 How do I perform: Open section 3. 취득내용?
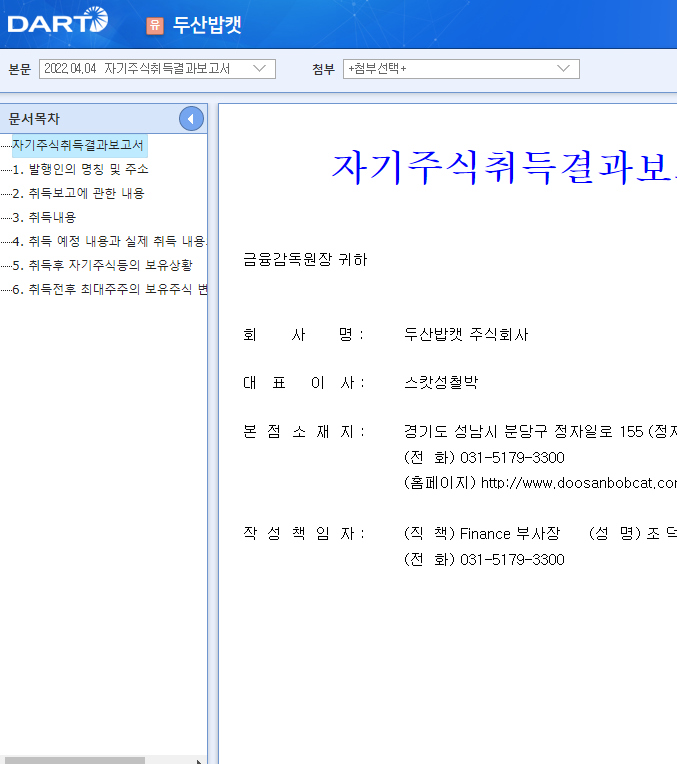pos(44,217)
